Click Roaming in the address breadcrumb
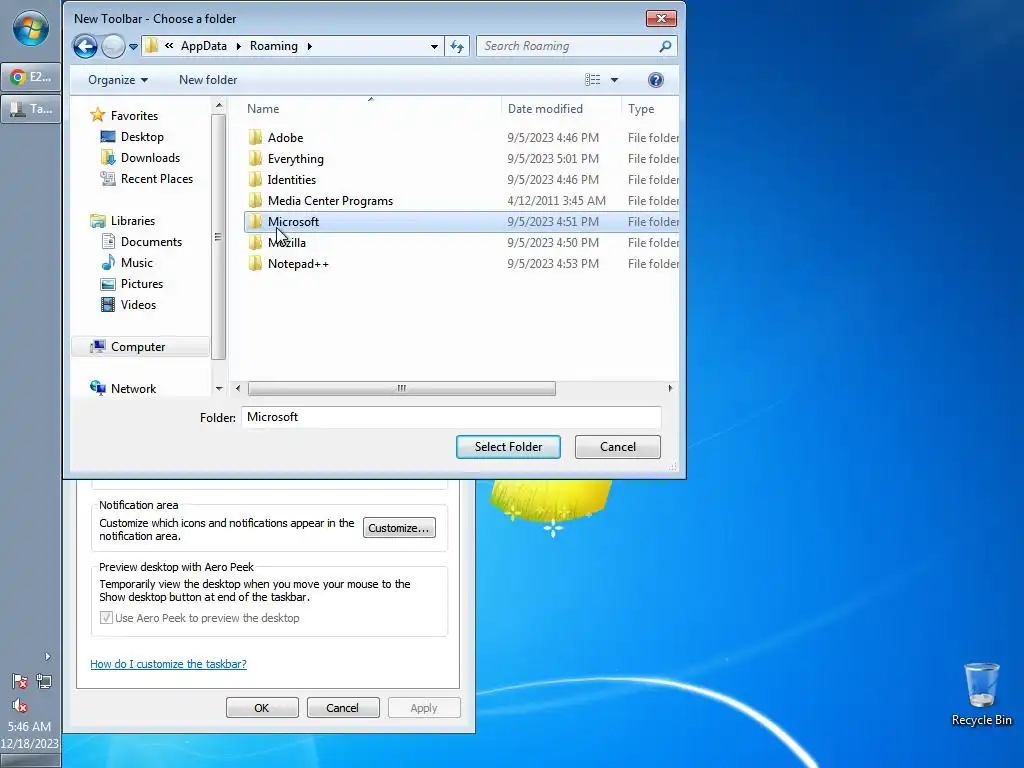Viewport: 1024px width, 768px height. pos(274,46)
